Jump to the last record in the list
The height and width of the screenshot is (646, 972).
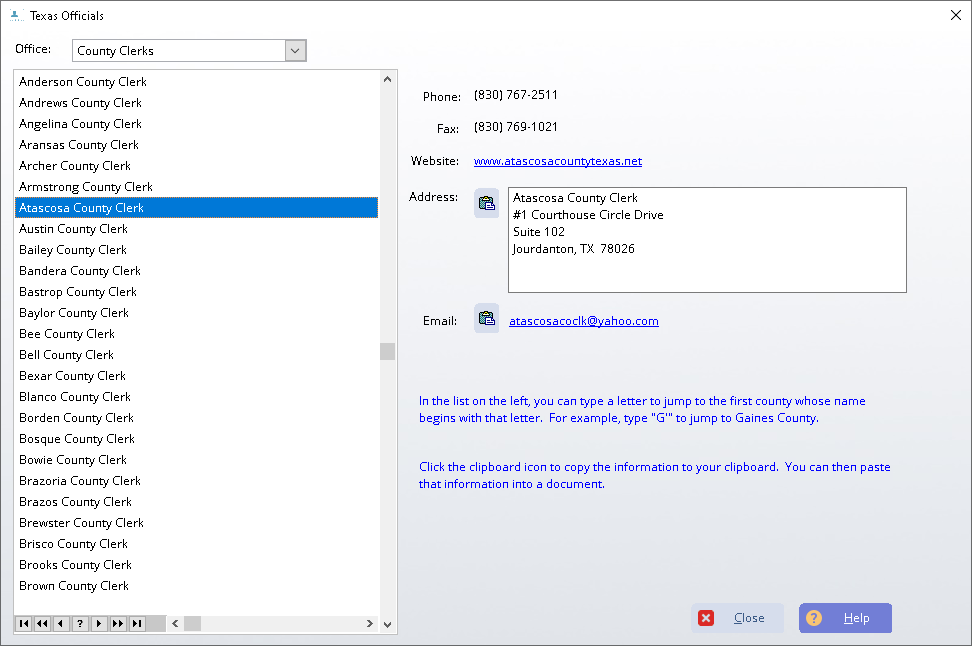click(x=137, y=624)
